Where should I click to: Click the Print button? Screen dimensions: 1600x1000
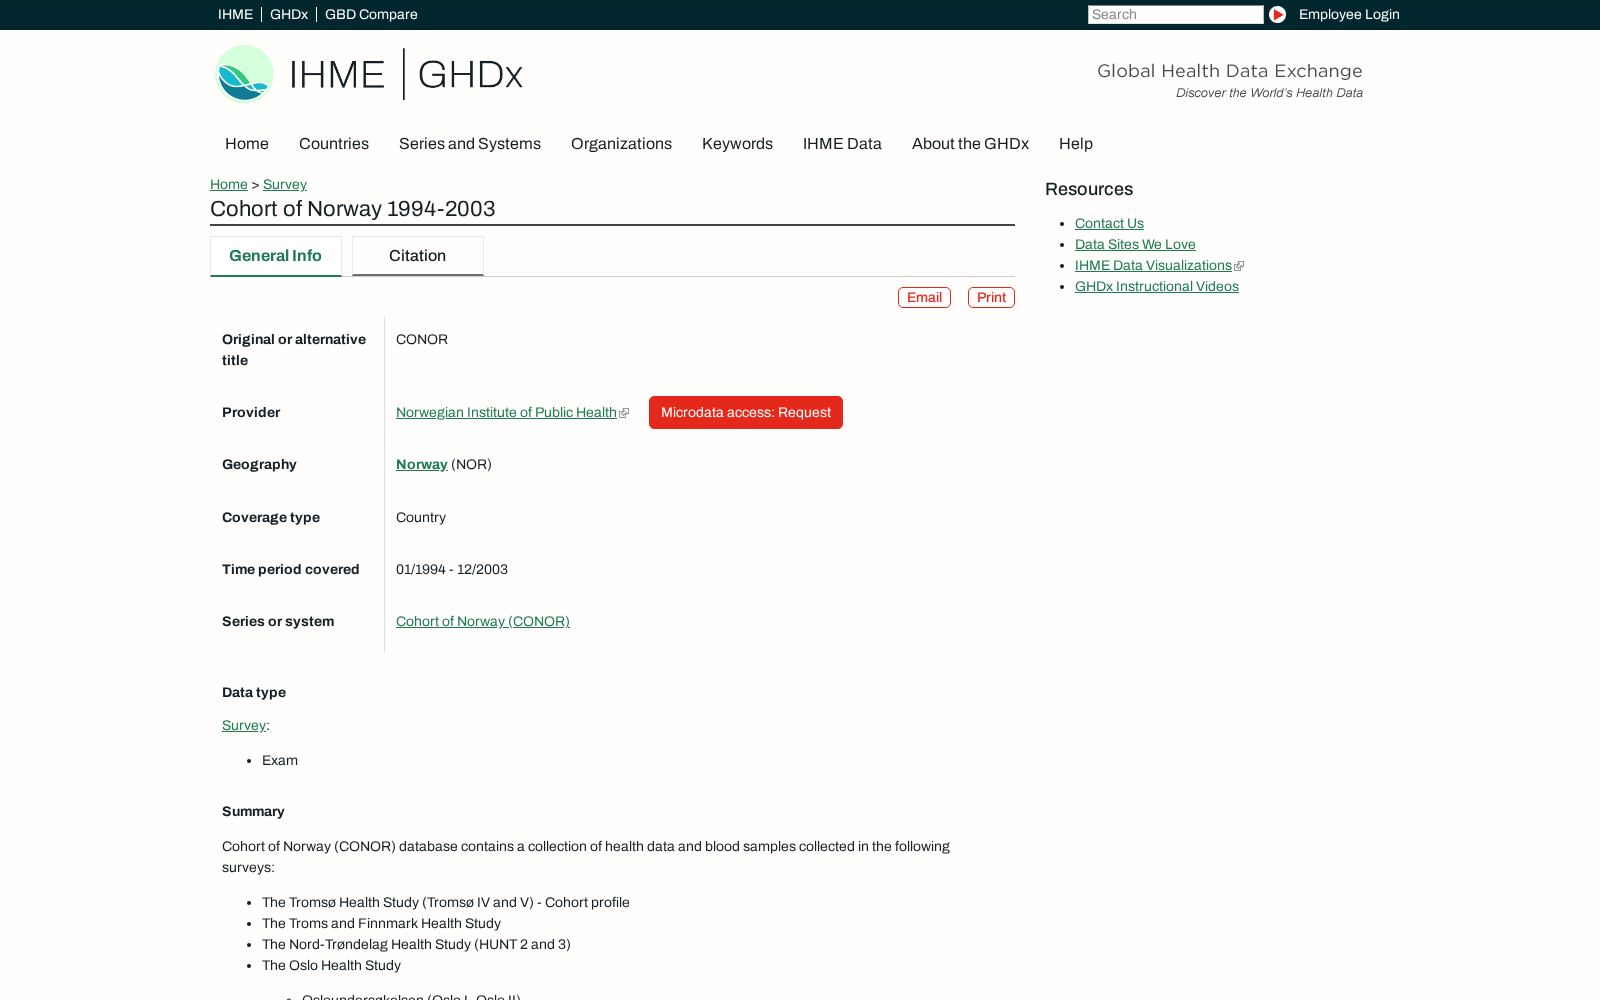[991, 297]
